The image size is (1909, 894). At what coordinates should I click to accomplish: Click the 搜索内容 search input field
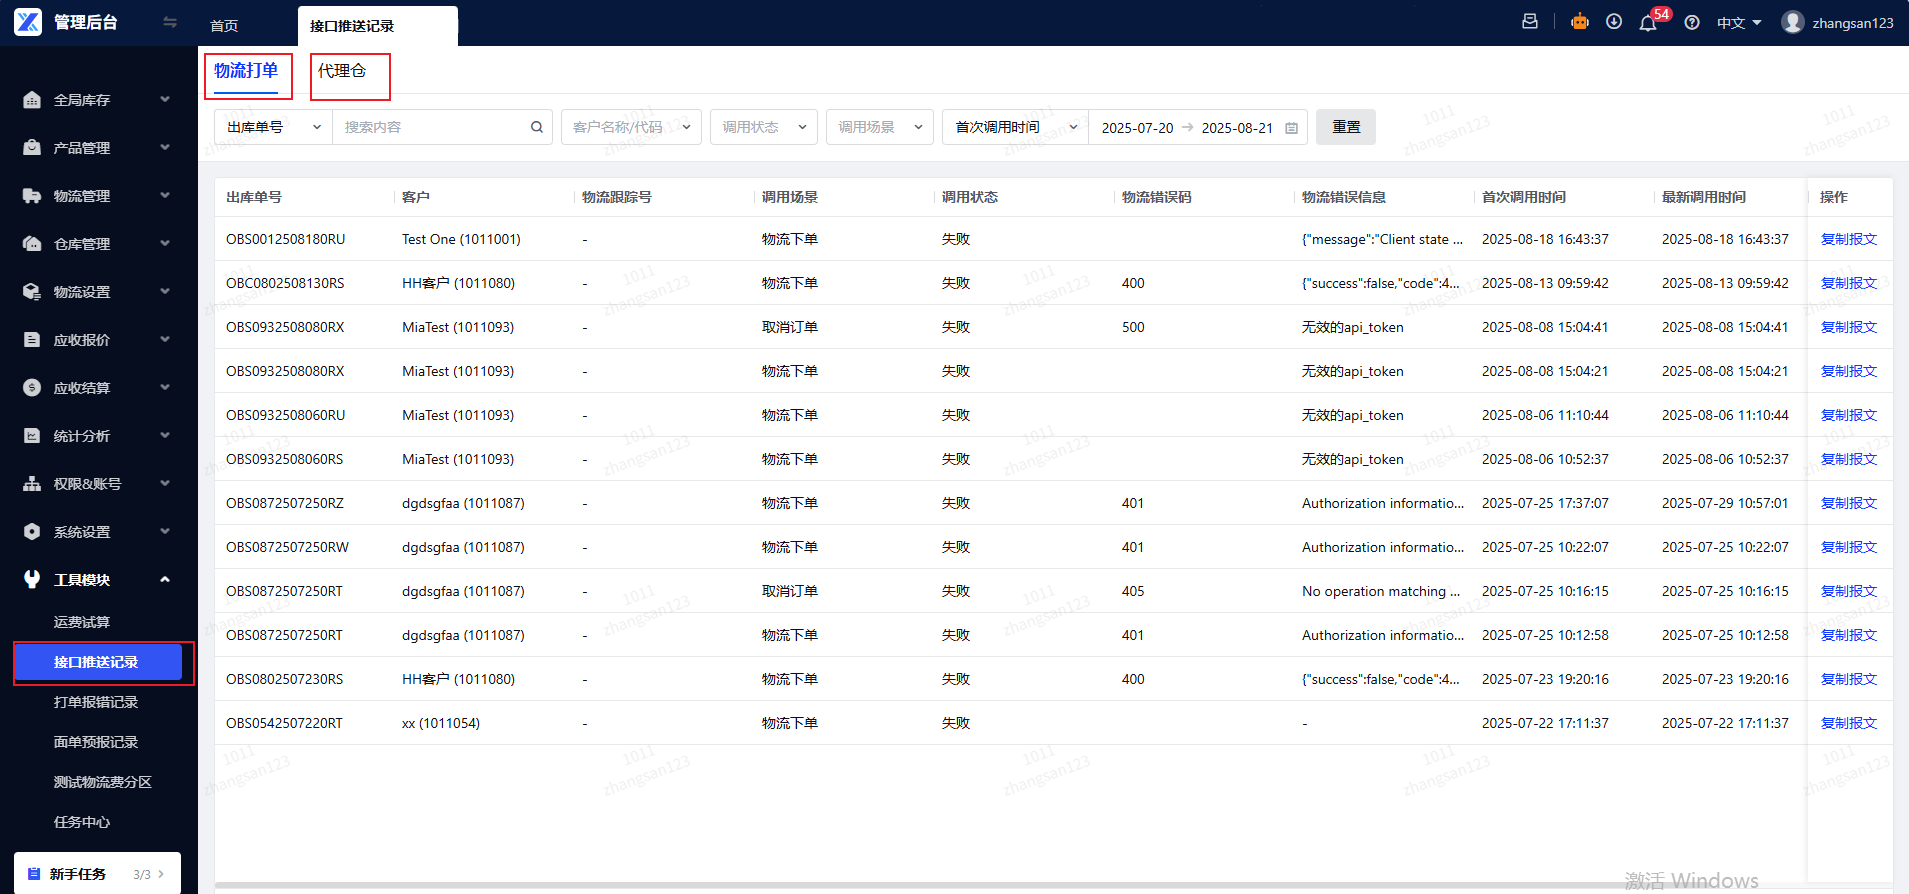coord(433,127)
